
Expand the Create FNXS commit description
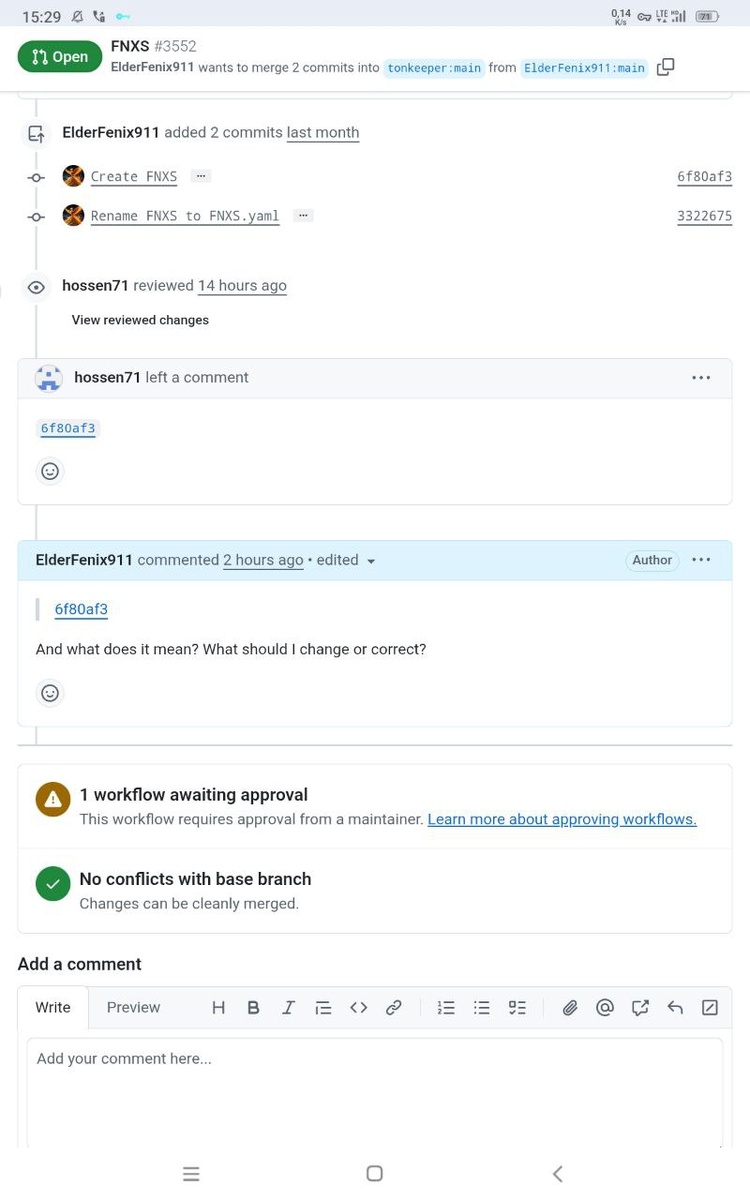201,176
